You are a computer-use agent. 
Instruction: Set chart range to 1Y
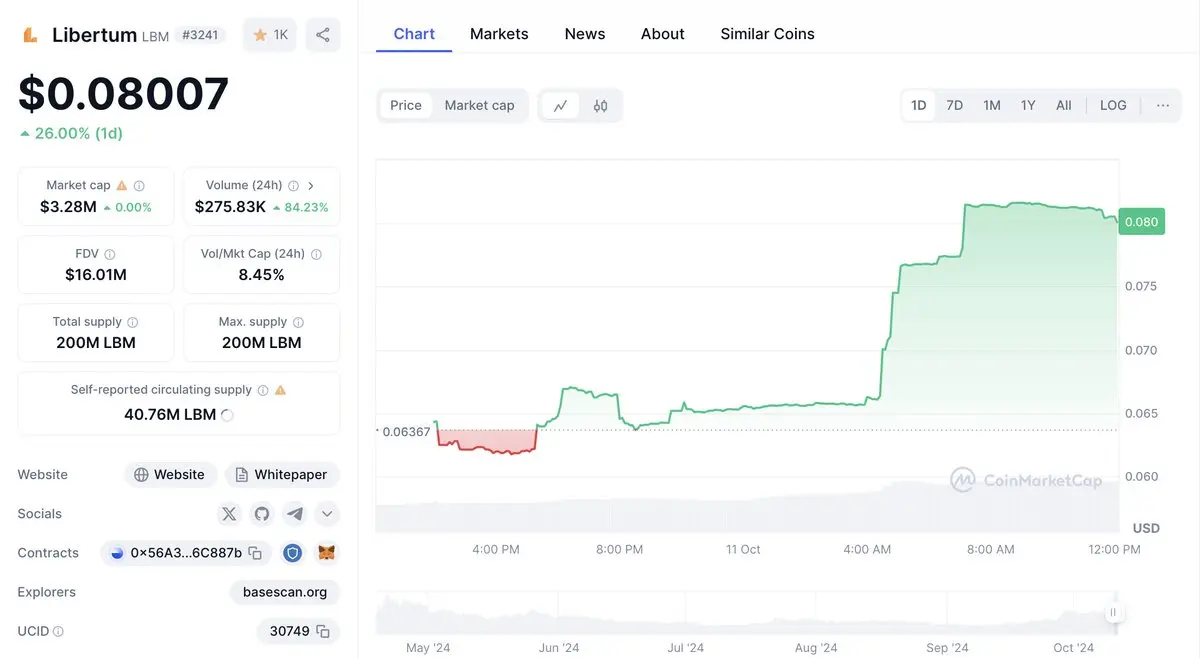click(1028, 105)
